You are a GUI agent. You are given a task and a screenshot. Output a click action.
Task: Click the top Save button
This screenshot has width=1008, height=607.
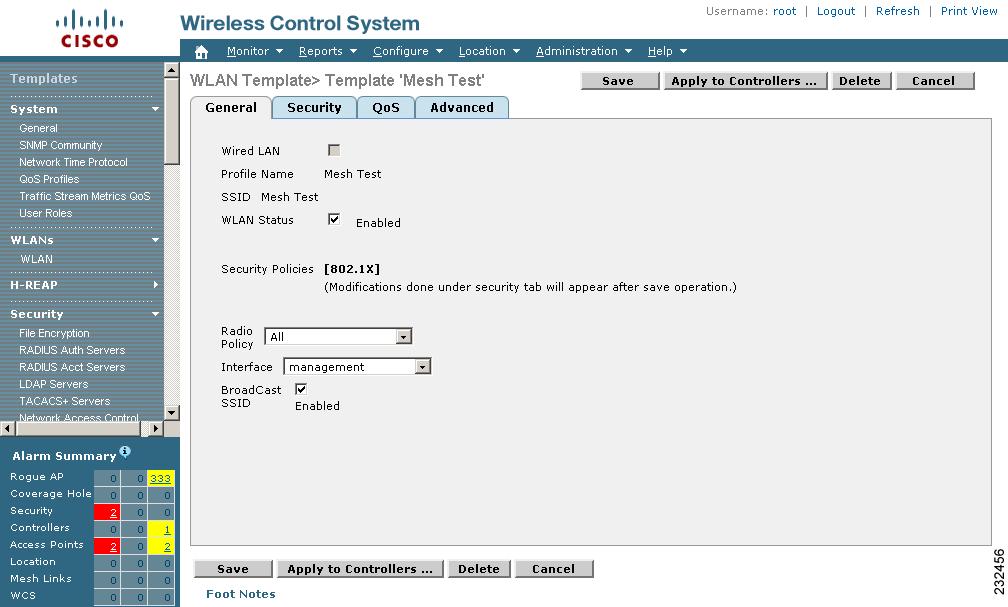[620, 81]
